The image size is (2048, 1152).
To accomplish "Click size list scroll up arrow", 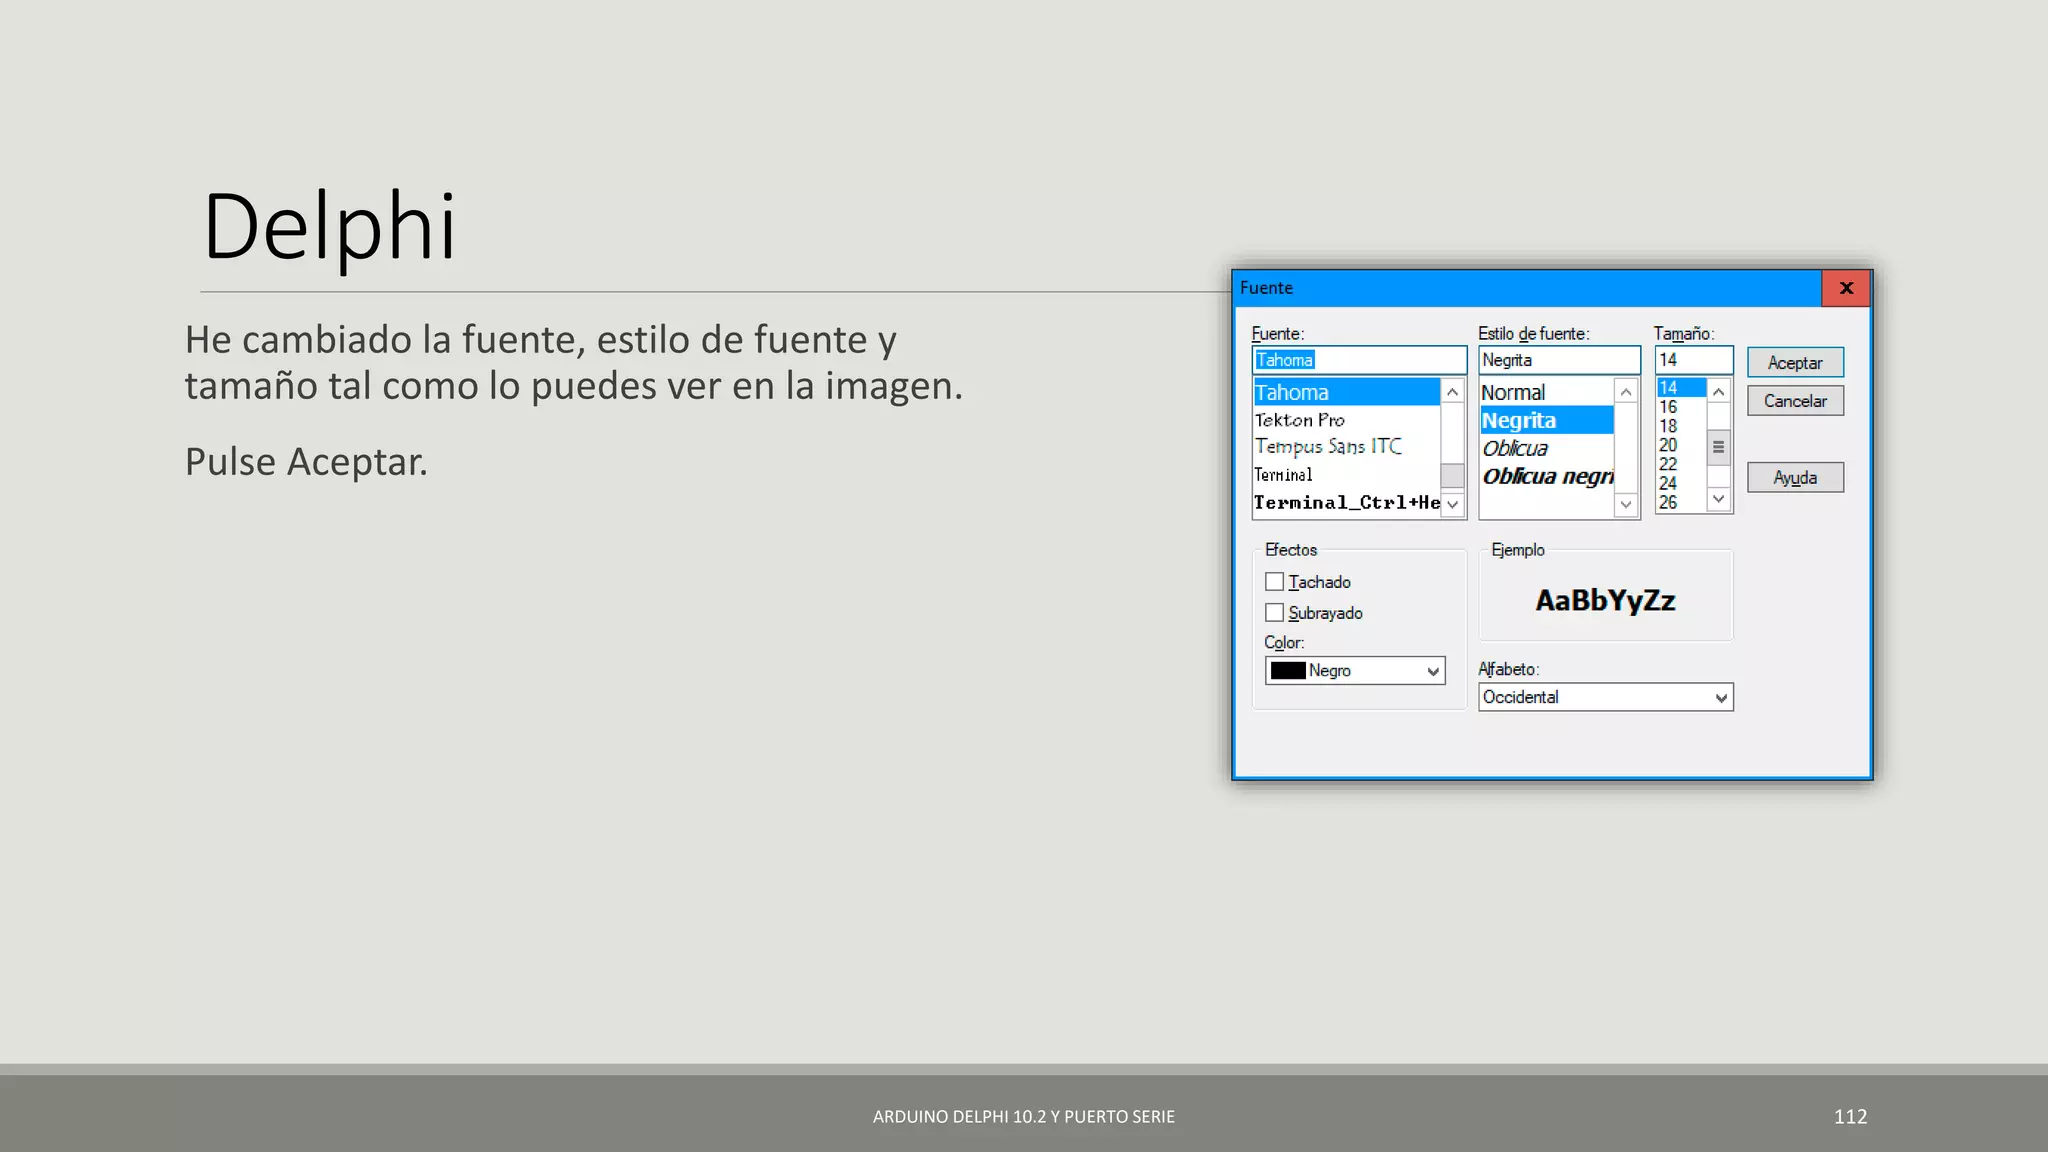I will 1719,391.
